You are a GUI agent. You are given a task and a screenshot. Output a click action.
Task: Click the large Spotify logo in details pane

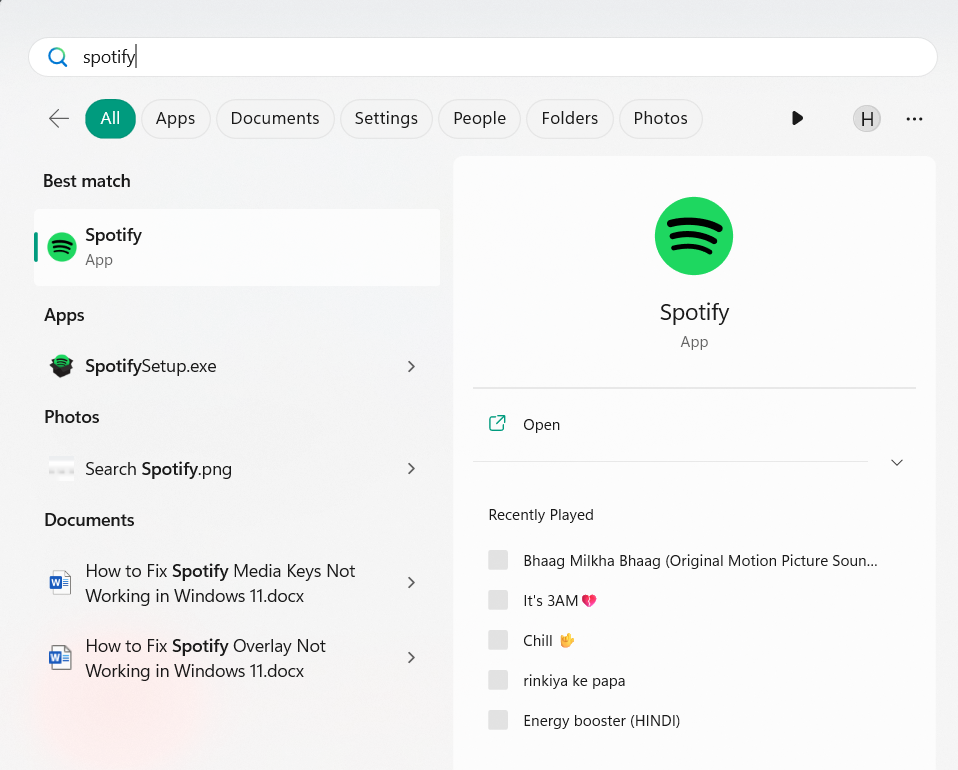694,236
